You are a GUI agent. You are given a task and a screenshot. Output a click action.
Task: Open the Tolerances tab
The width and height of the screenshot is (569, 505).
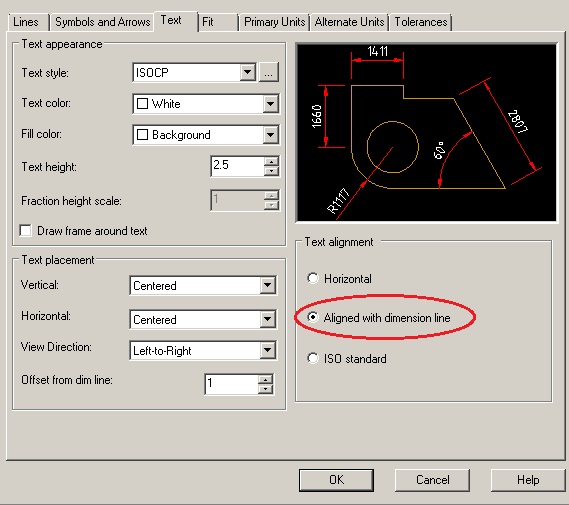[421, 22]
